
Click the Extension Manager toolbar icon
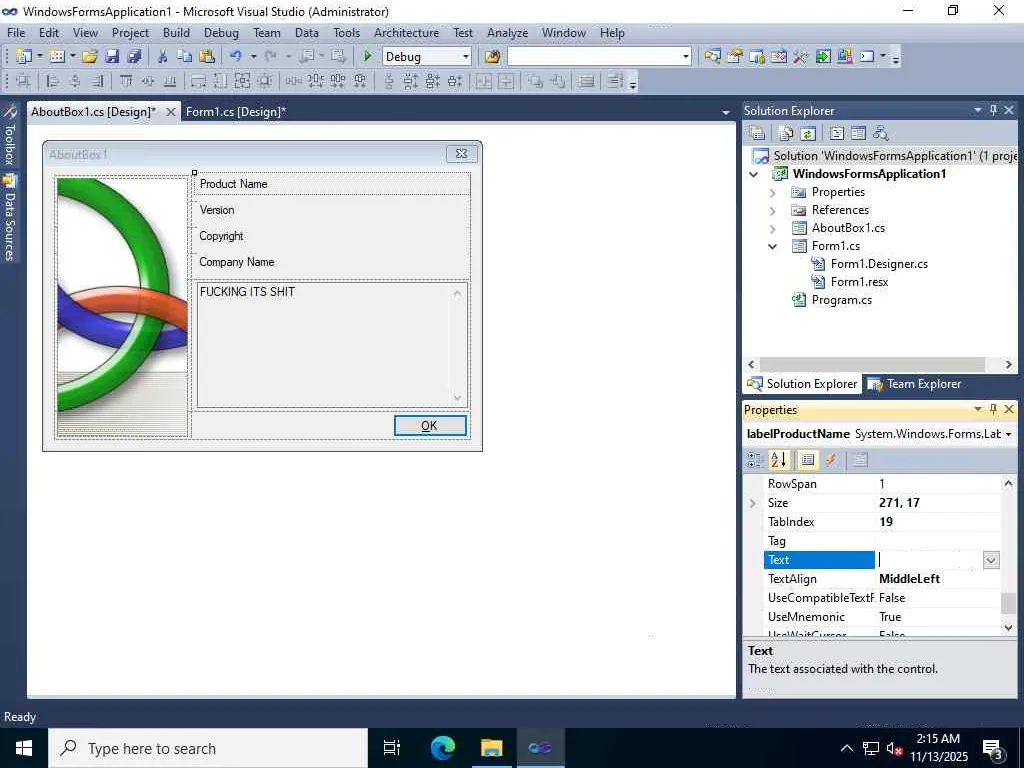click(845, 57)
